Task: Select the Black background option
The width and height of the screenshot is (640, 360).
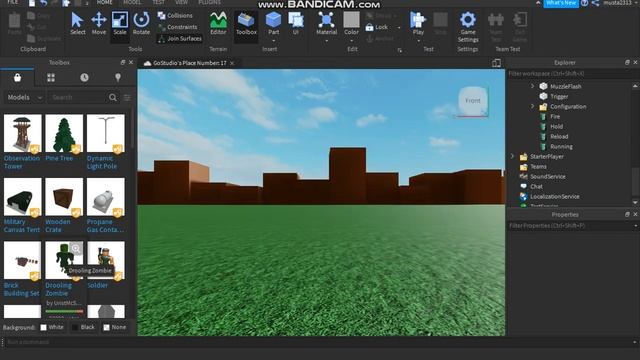Action: pyautogui.click(x=83, y=327)
